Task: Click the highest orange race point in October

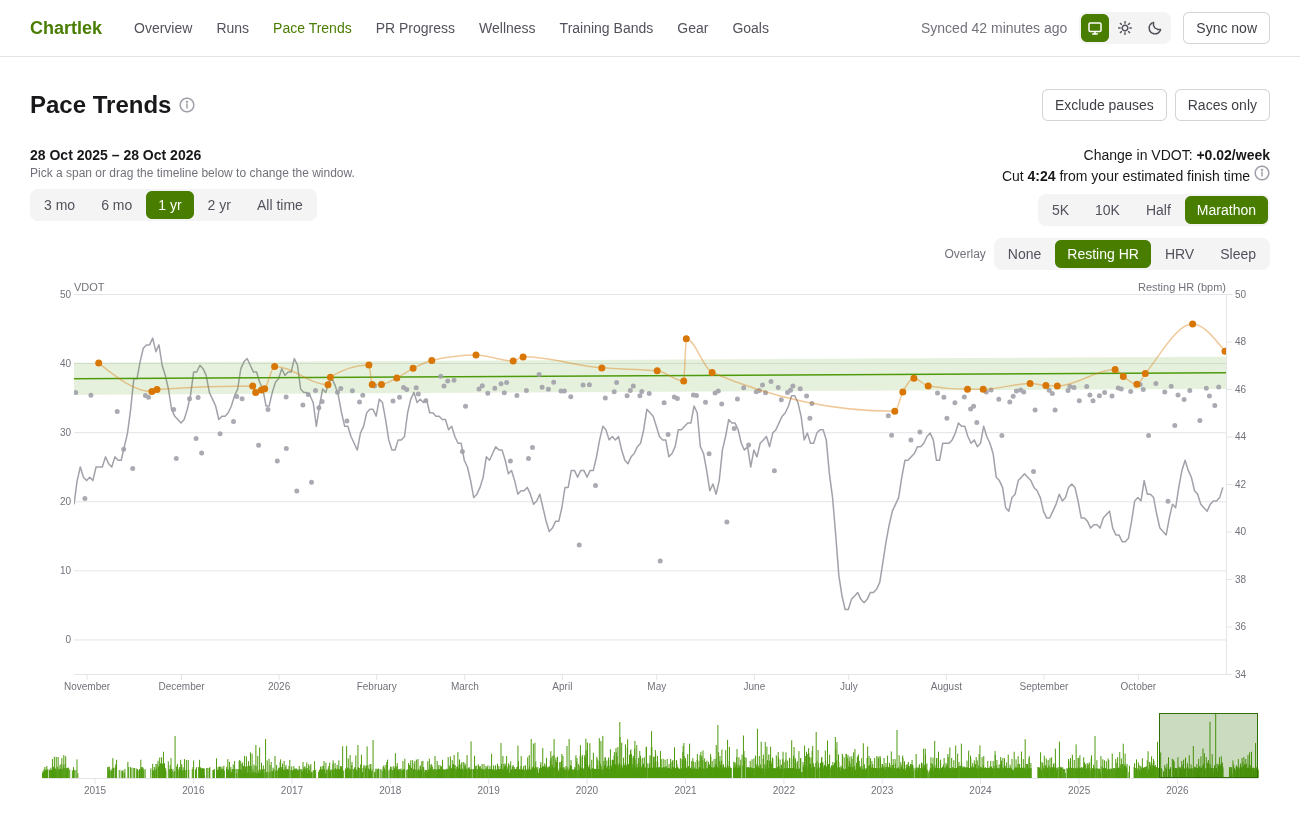Action: (x=1192, y=324)
